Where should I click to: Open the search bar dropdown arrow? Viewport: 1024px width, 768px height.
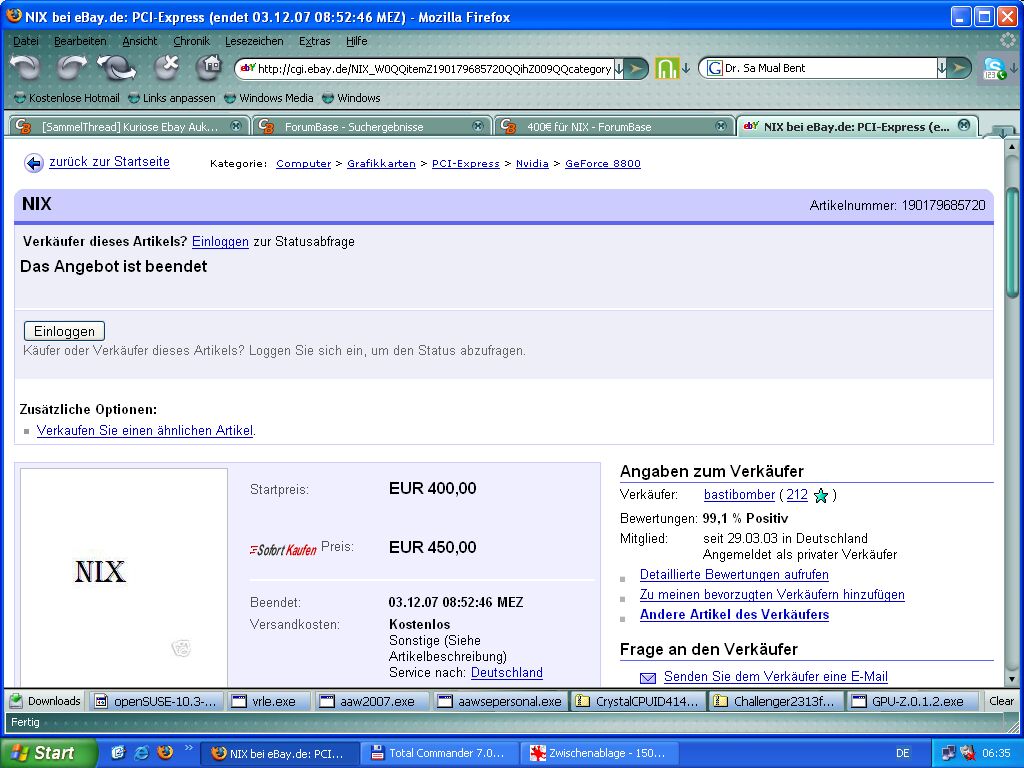[942, 68]
